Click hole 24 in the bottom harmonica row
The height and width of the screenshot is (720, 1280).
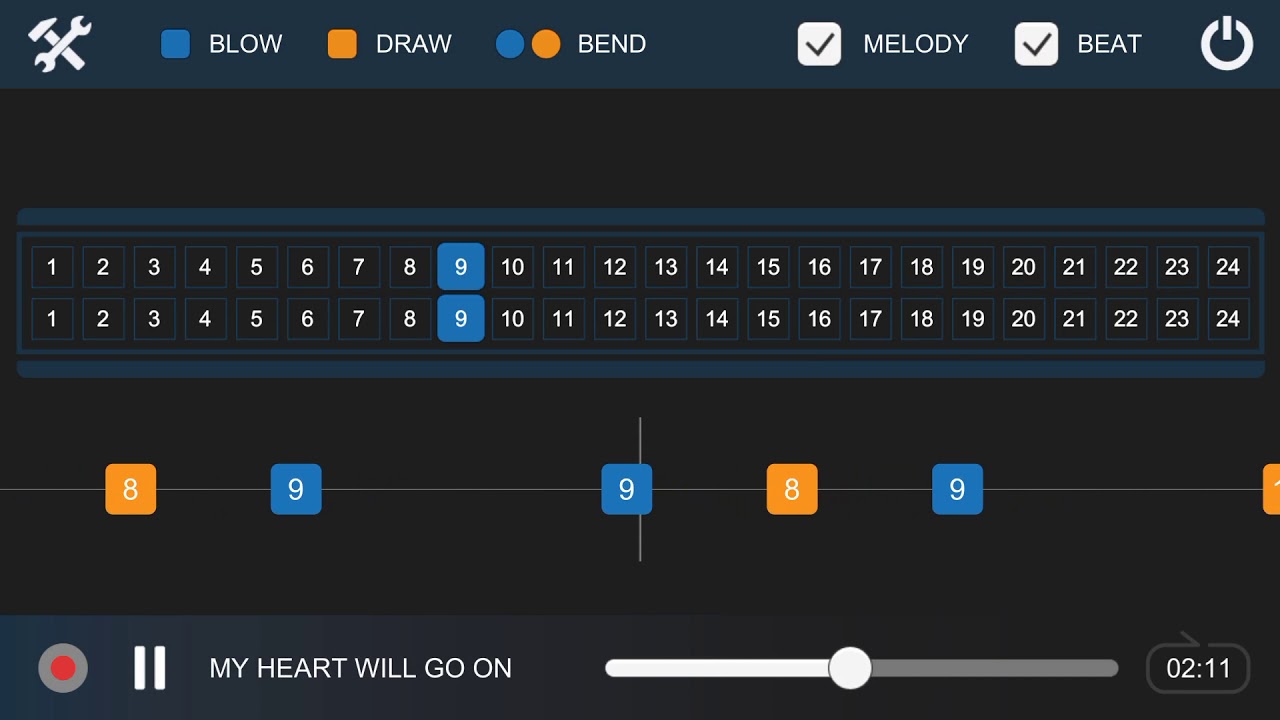[1228, 319]
